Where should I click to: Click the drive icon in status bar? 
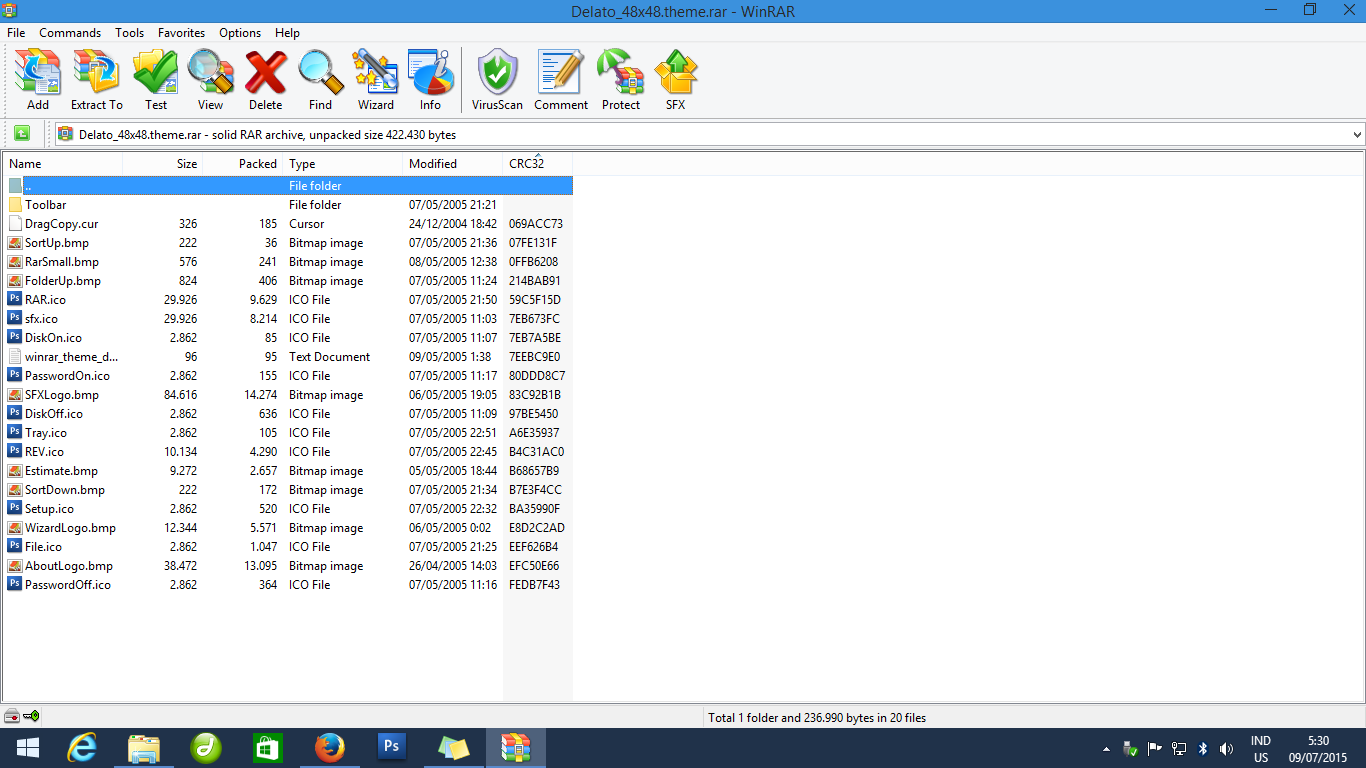(12, 716)
